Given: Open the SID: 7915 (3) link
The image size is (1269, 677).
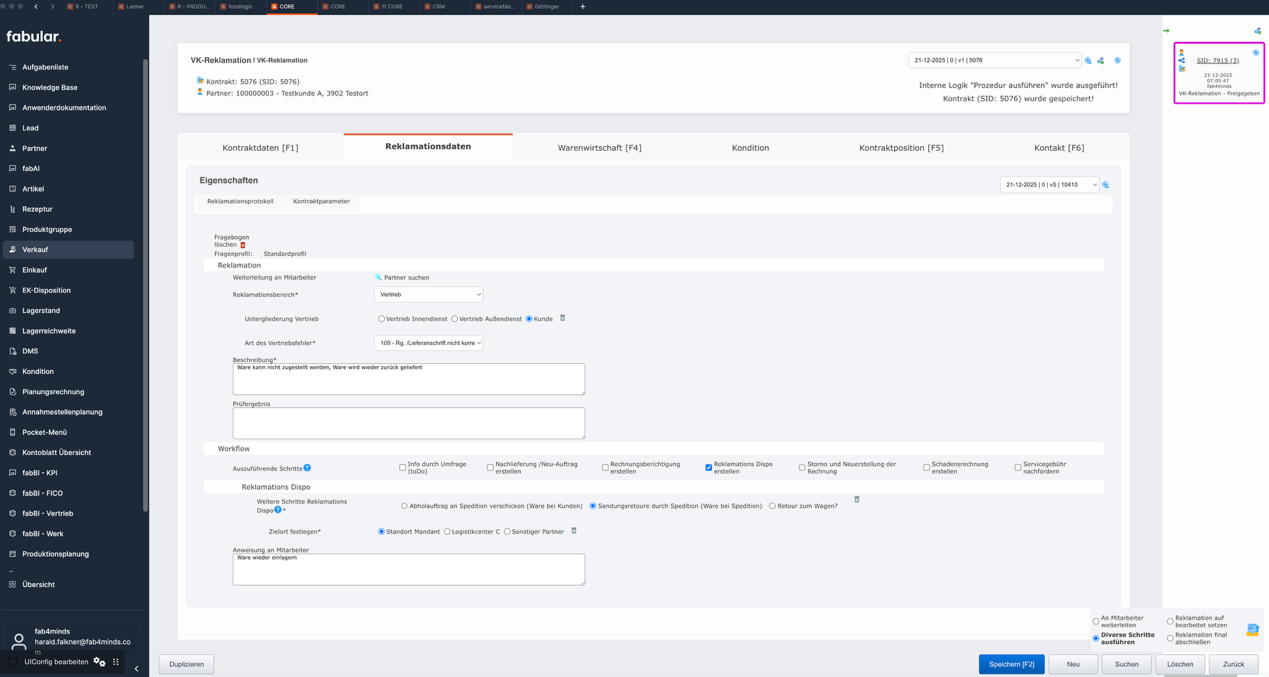Looking at the screenshot, I should (x=1217, y=61).
